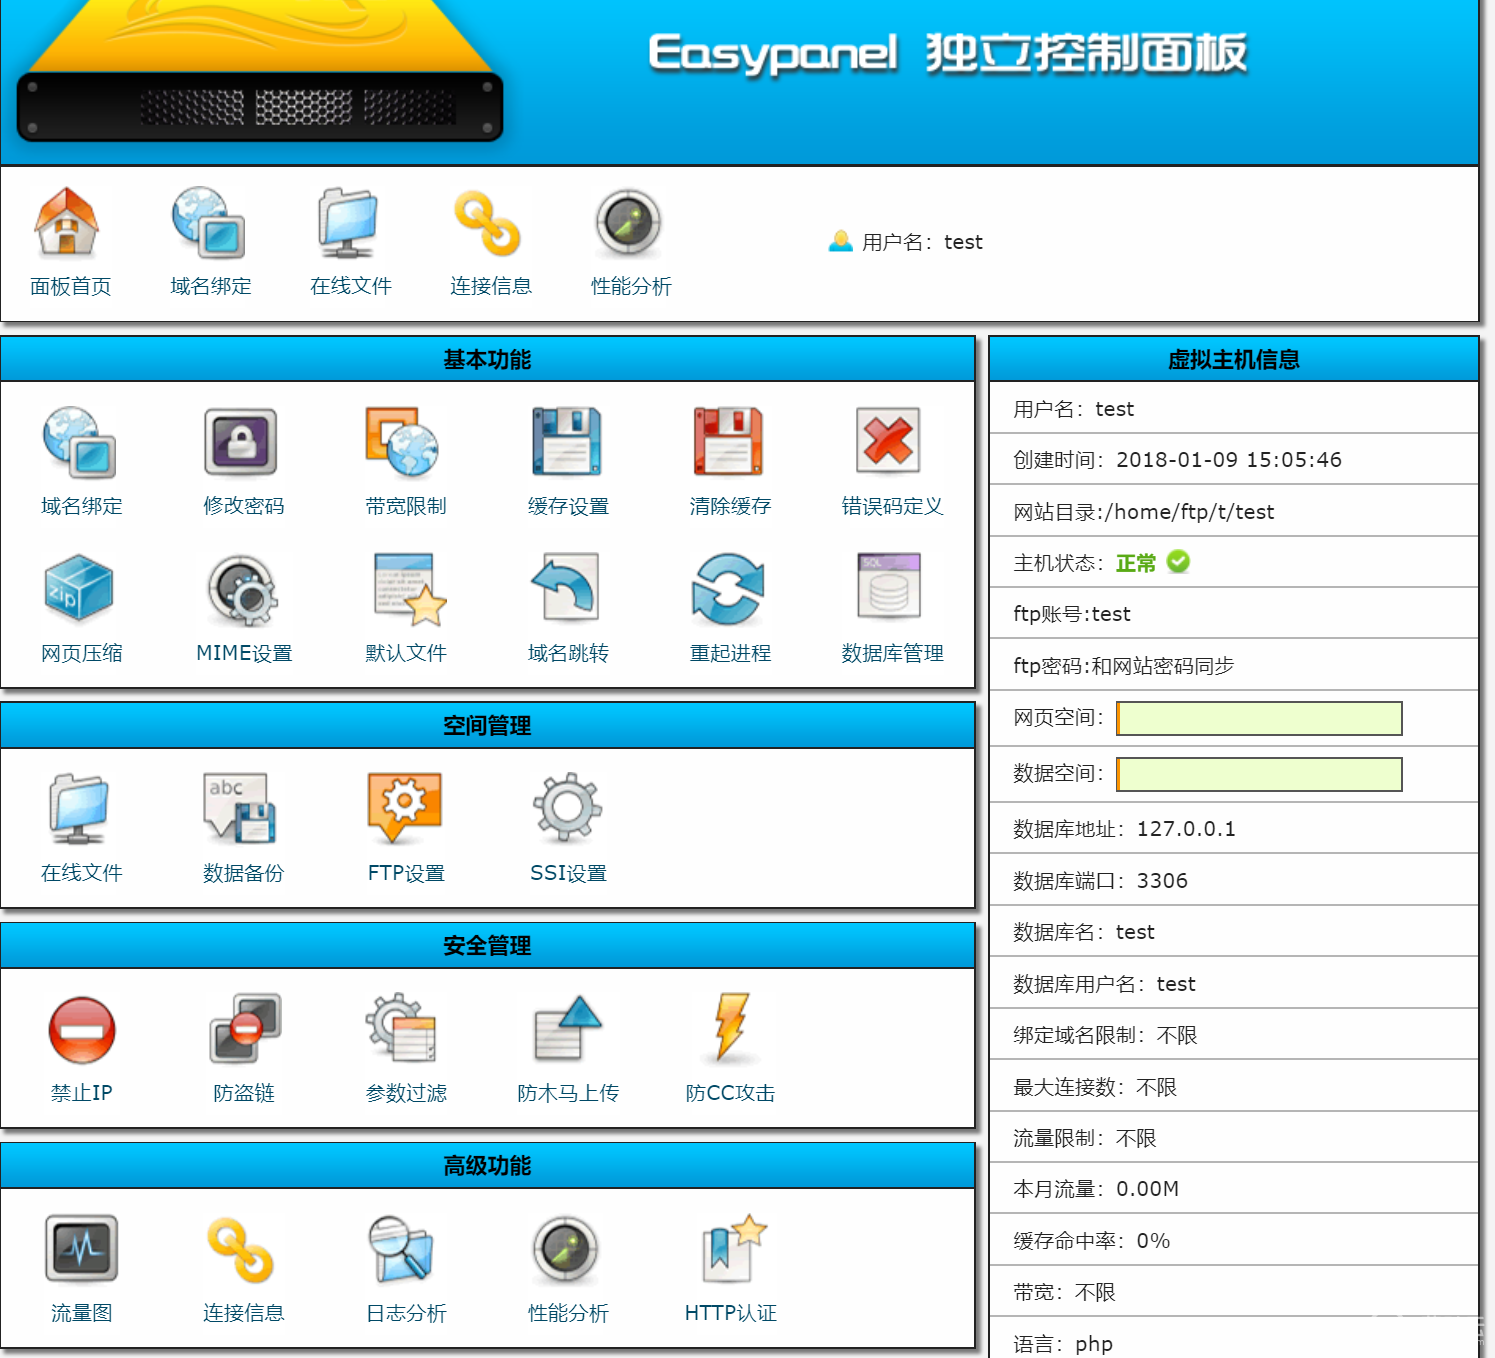Click the 数据库端口 3306 row
The width and height of the screenshot is (1495, 1358).
pyautogui.click(x=1233, y=880)
